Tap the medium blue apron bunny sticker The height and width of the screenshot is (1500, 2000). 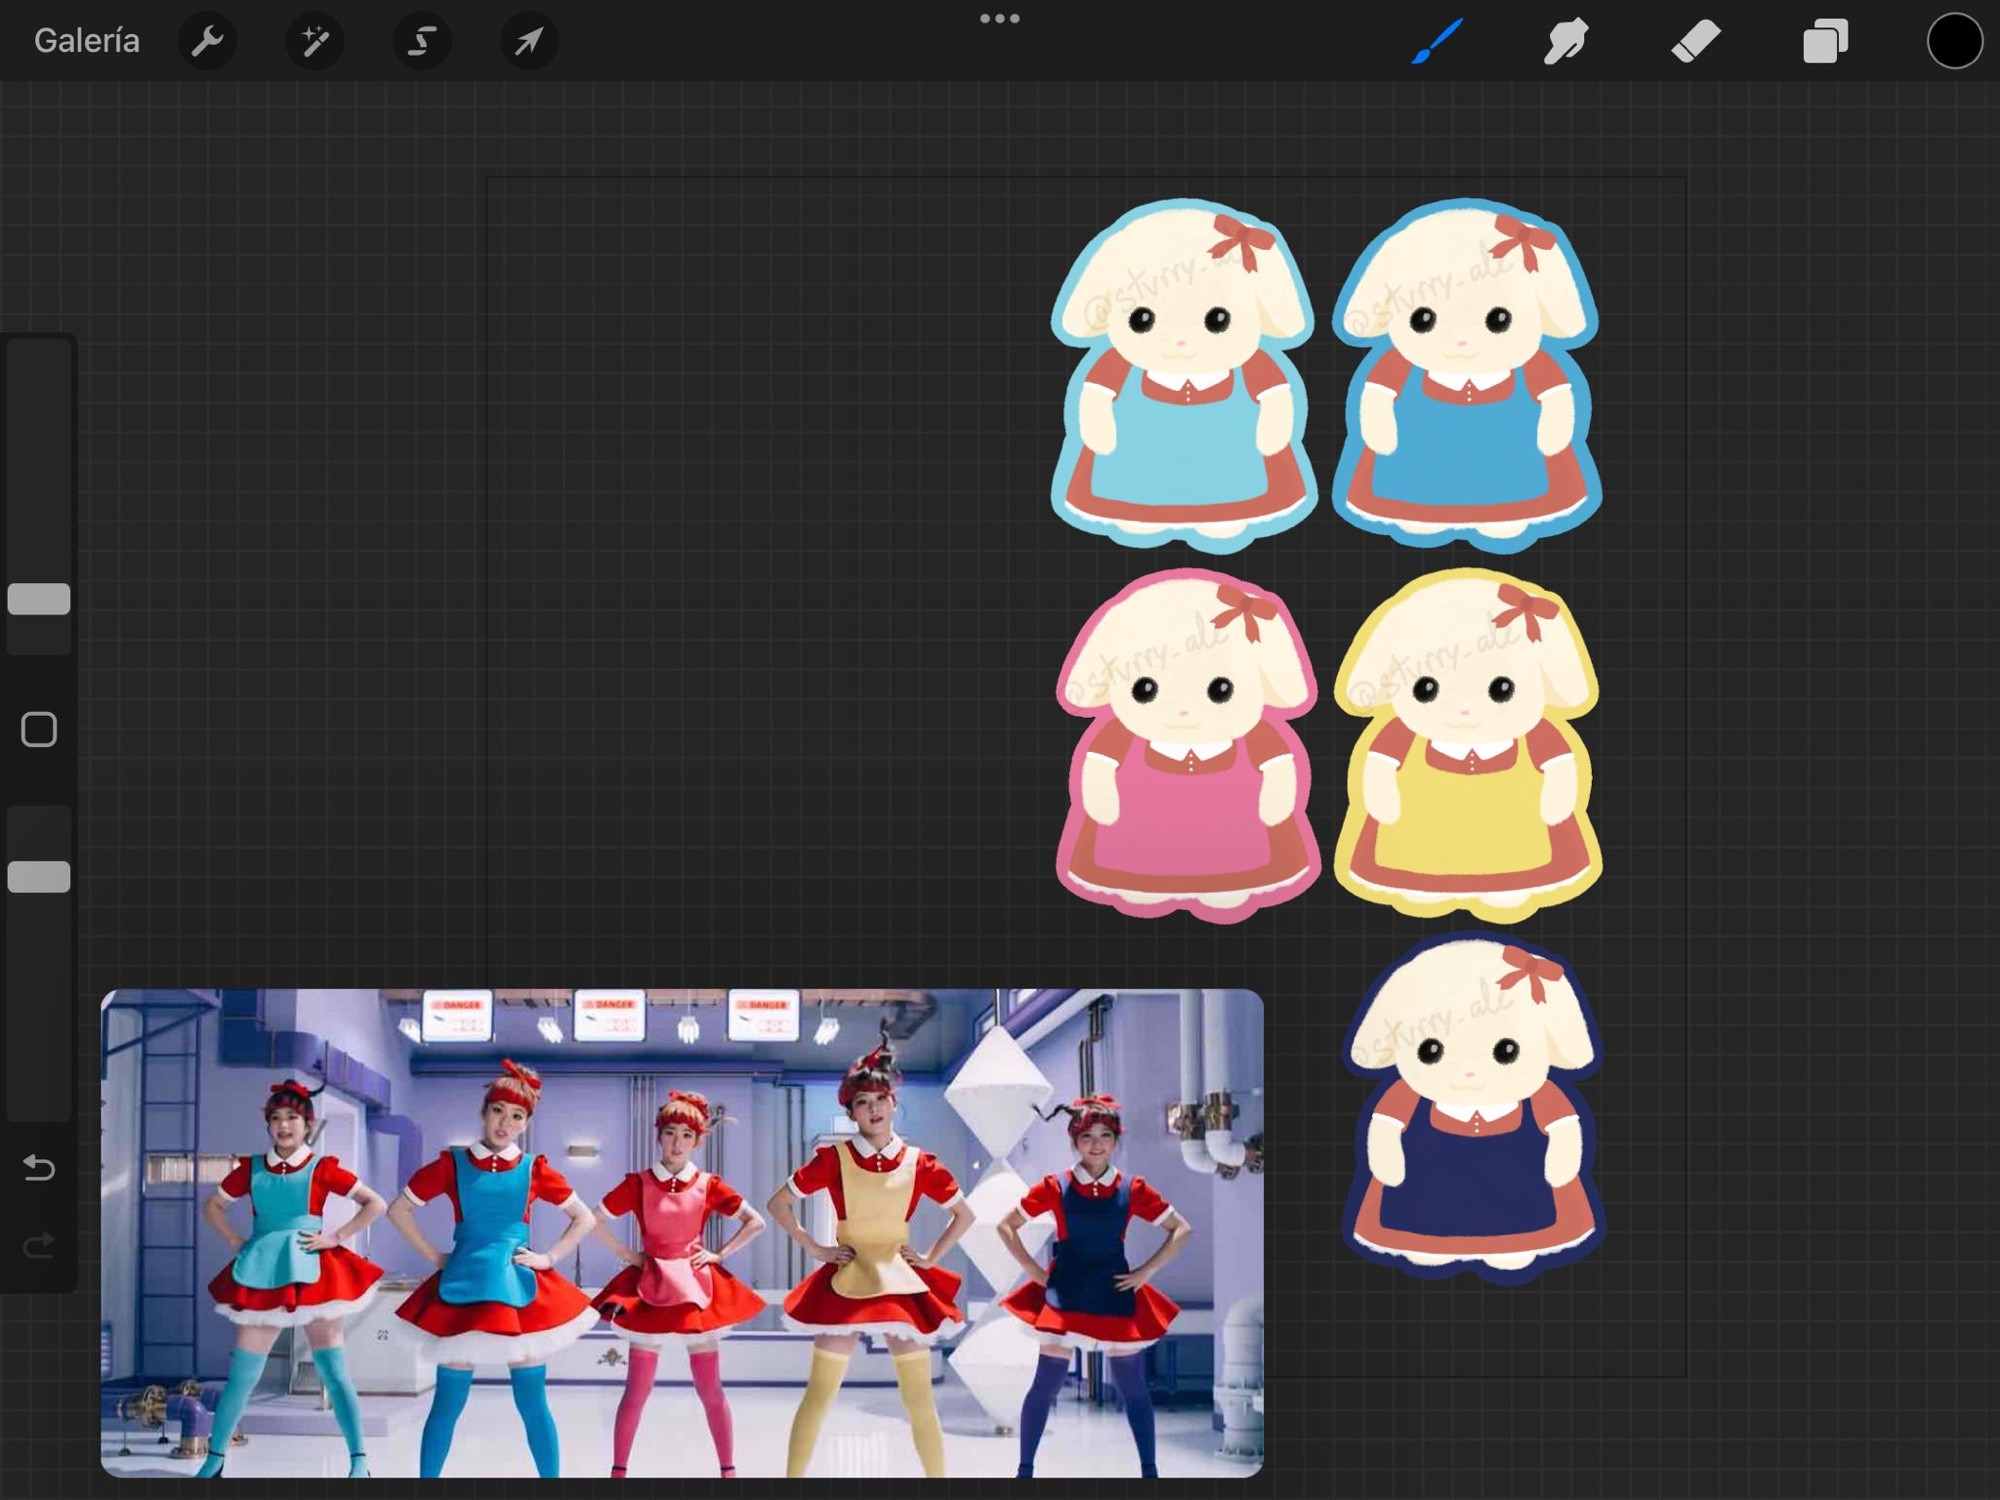point(1467,376)
